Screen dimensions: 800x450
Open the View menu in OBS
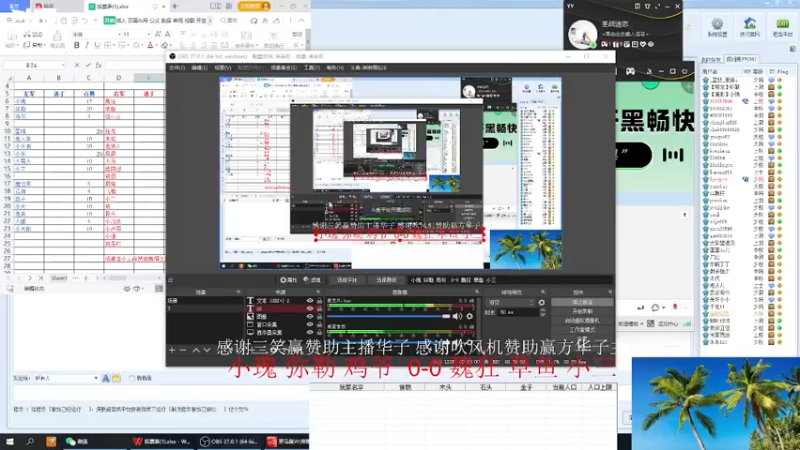pos(222,68)
